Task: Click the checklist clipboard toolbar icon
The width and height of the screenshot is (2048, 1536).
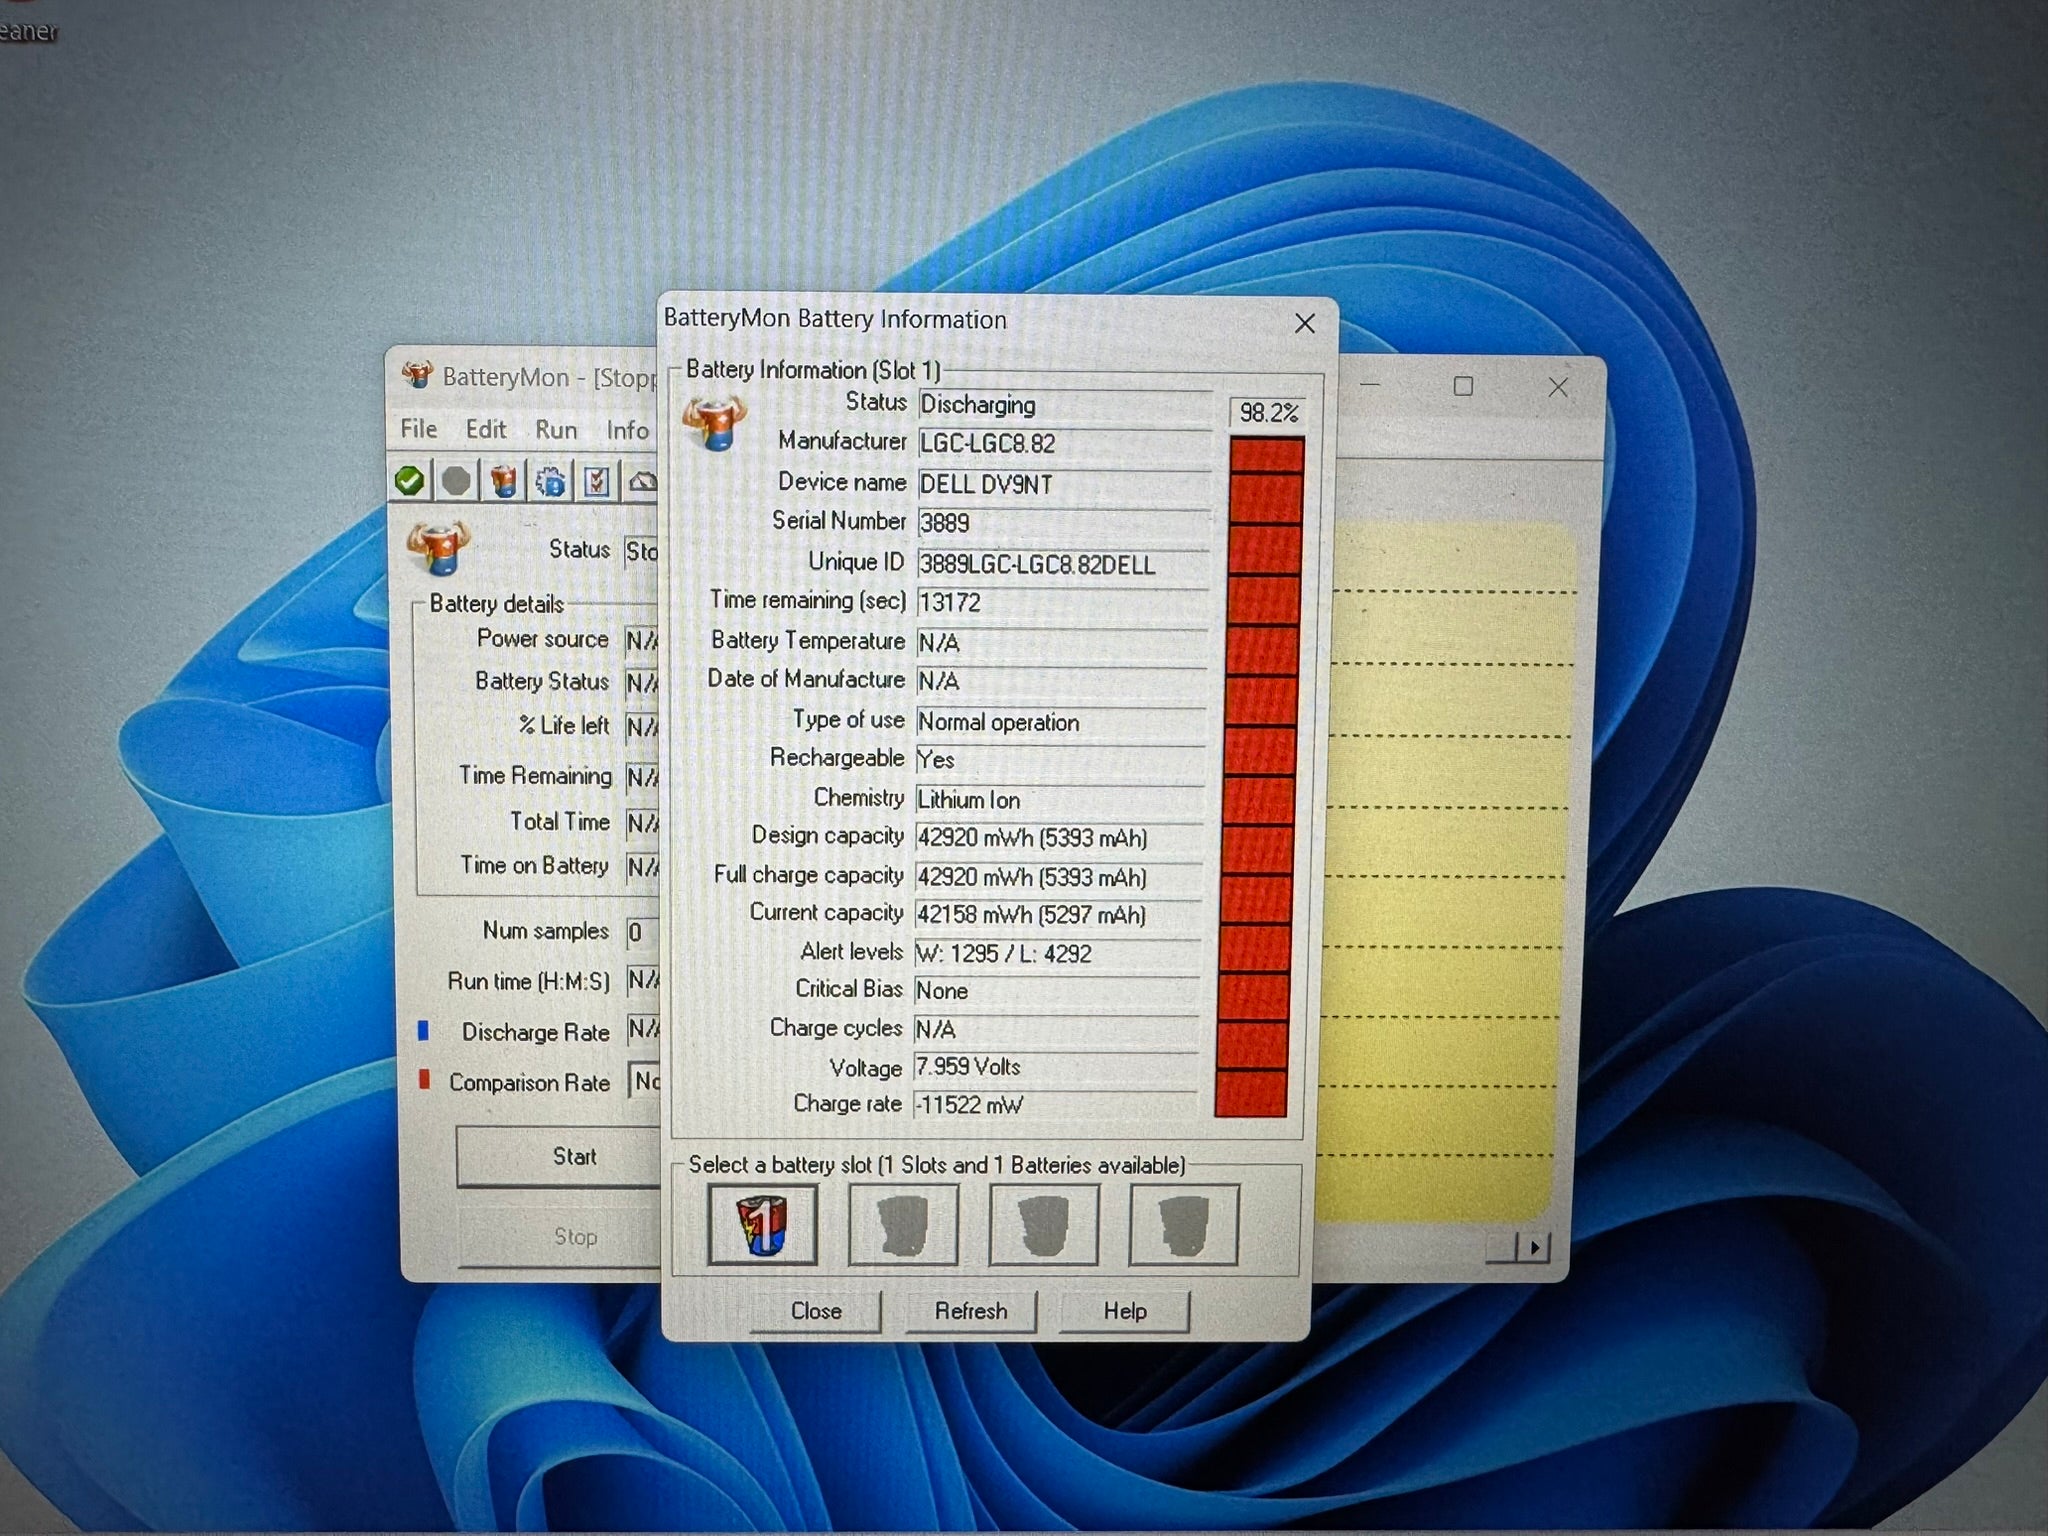Action: point(597,482)
